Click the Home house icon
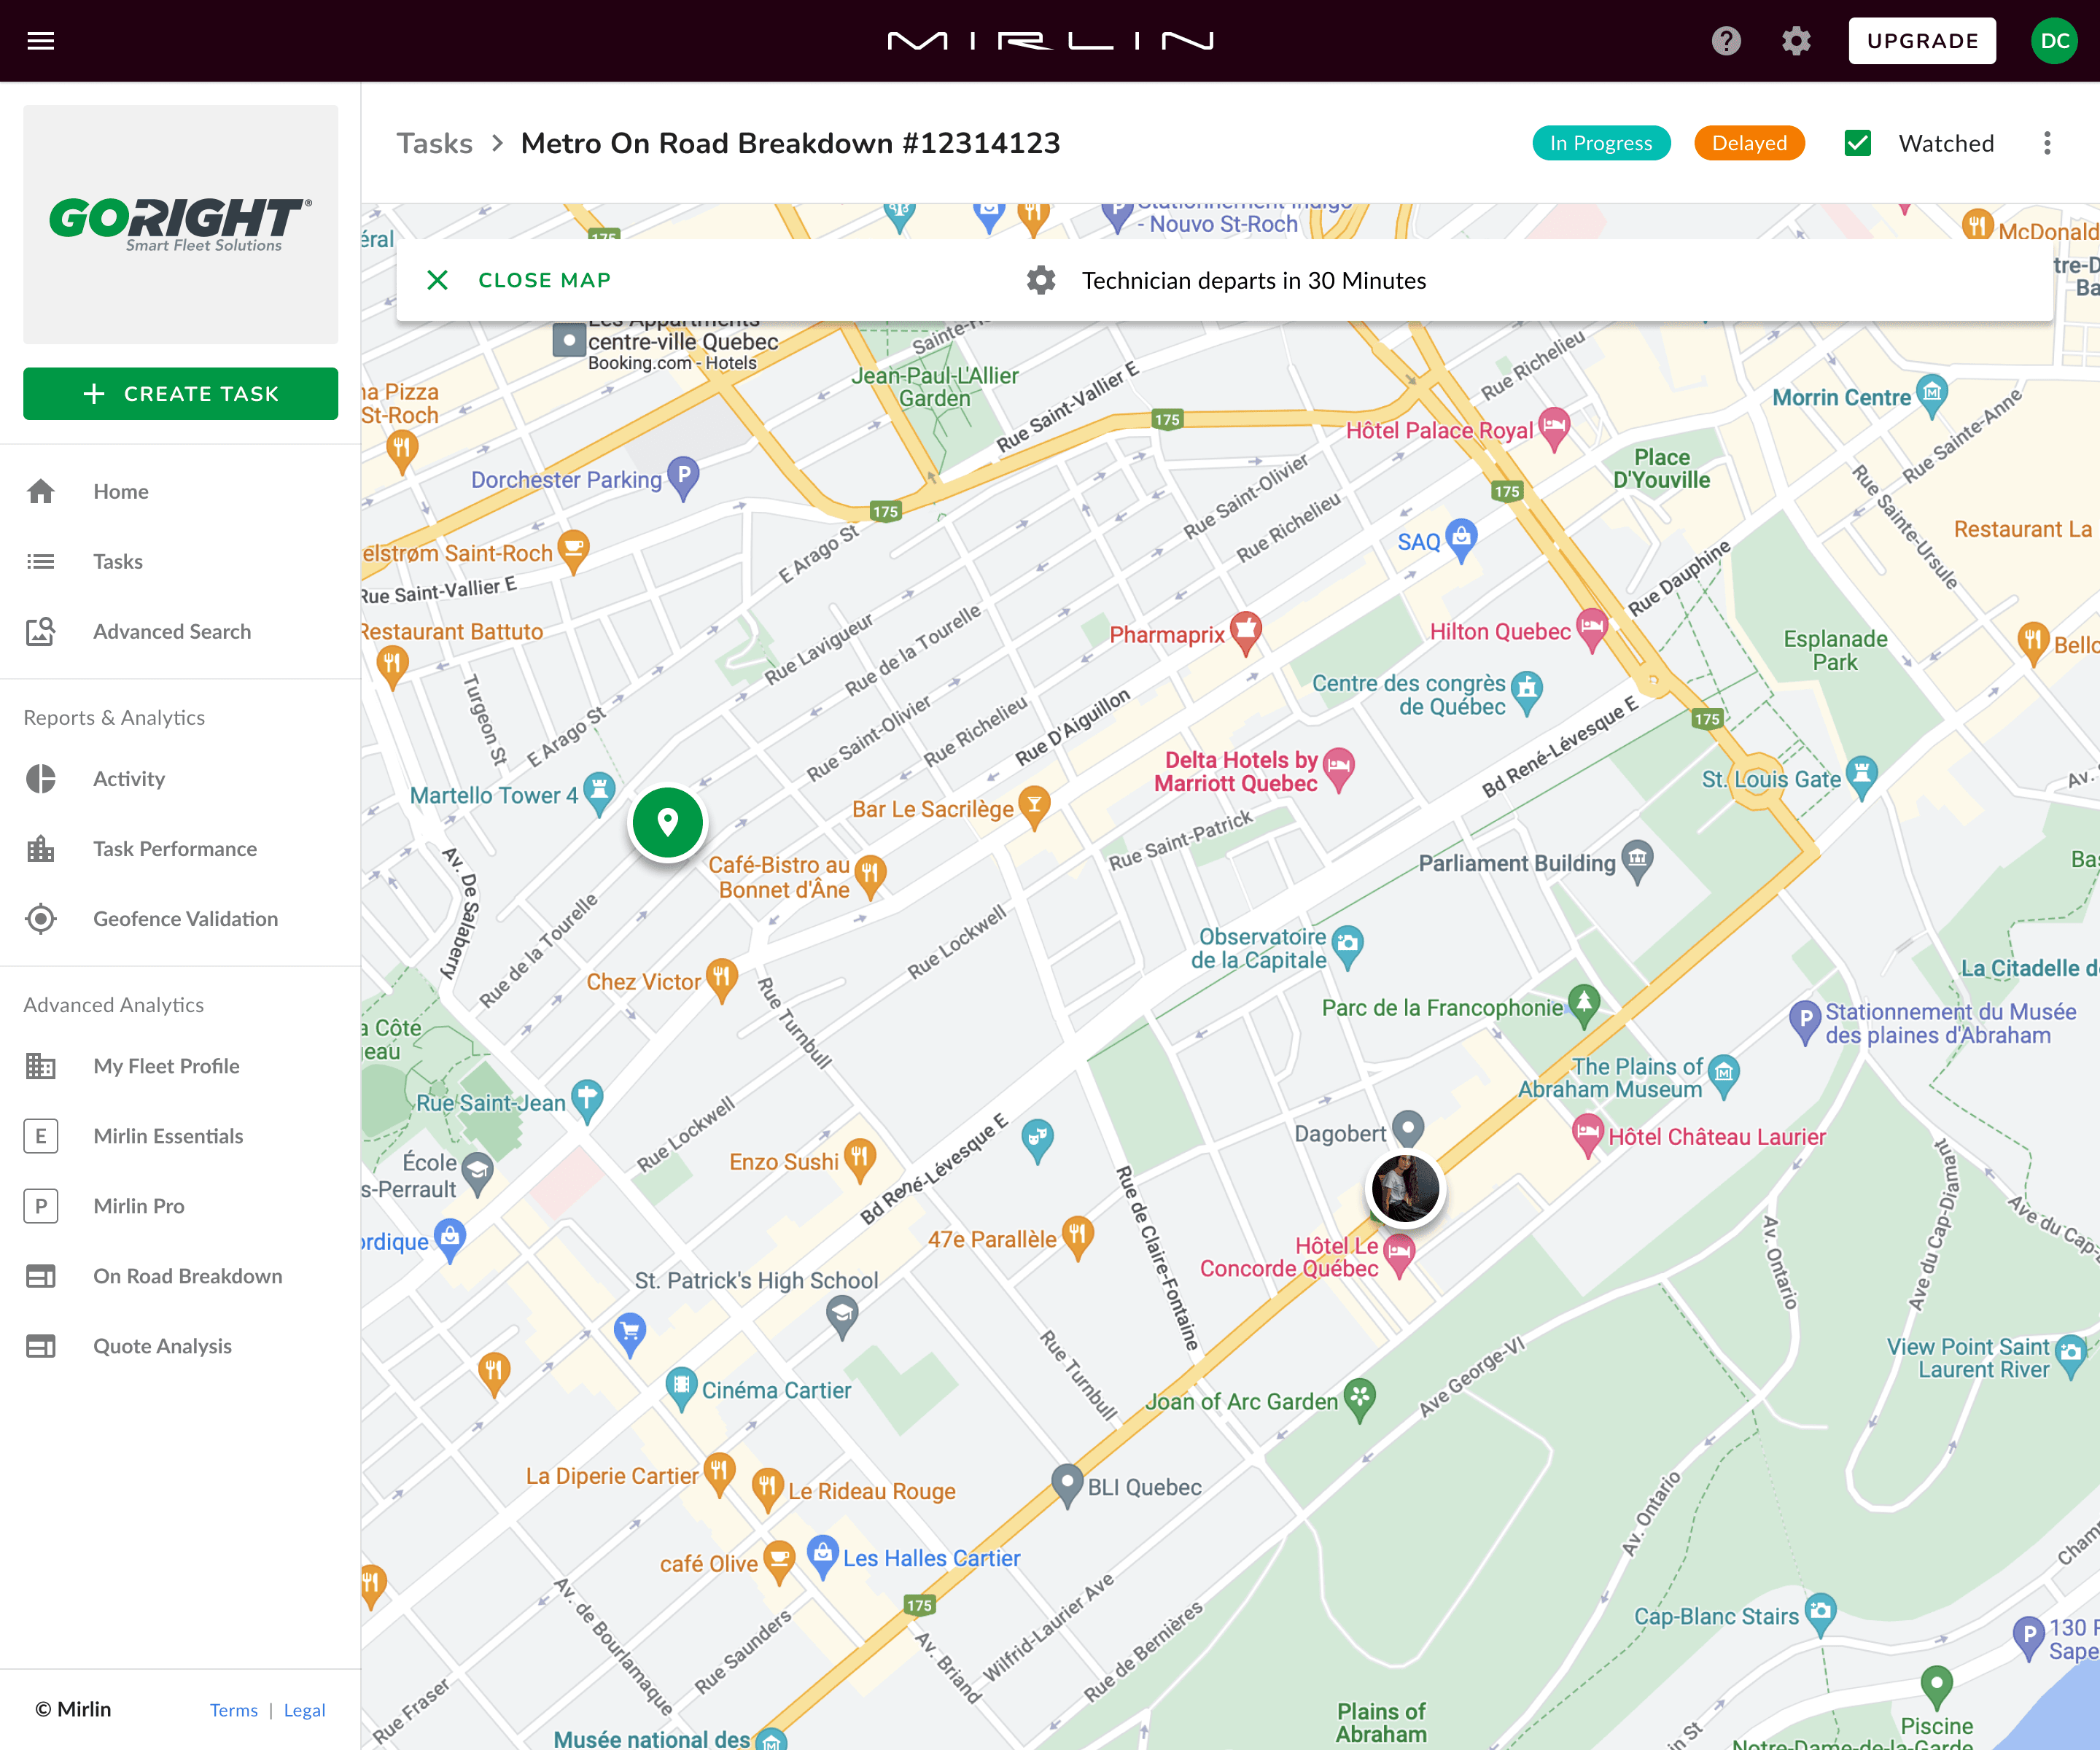Viewport: 2100px width, 1750px height. click(41, 491)
